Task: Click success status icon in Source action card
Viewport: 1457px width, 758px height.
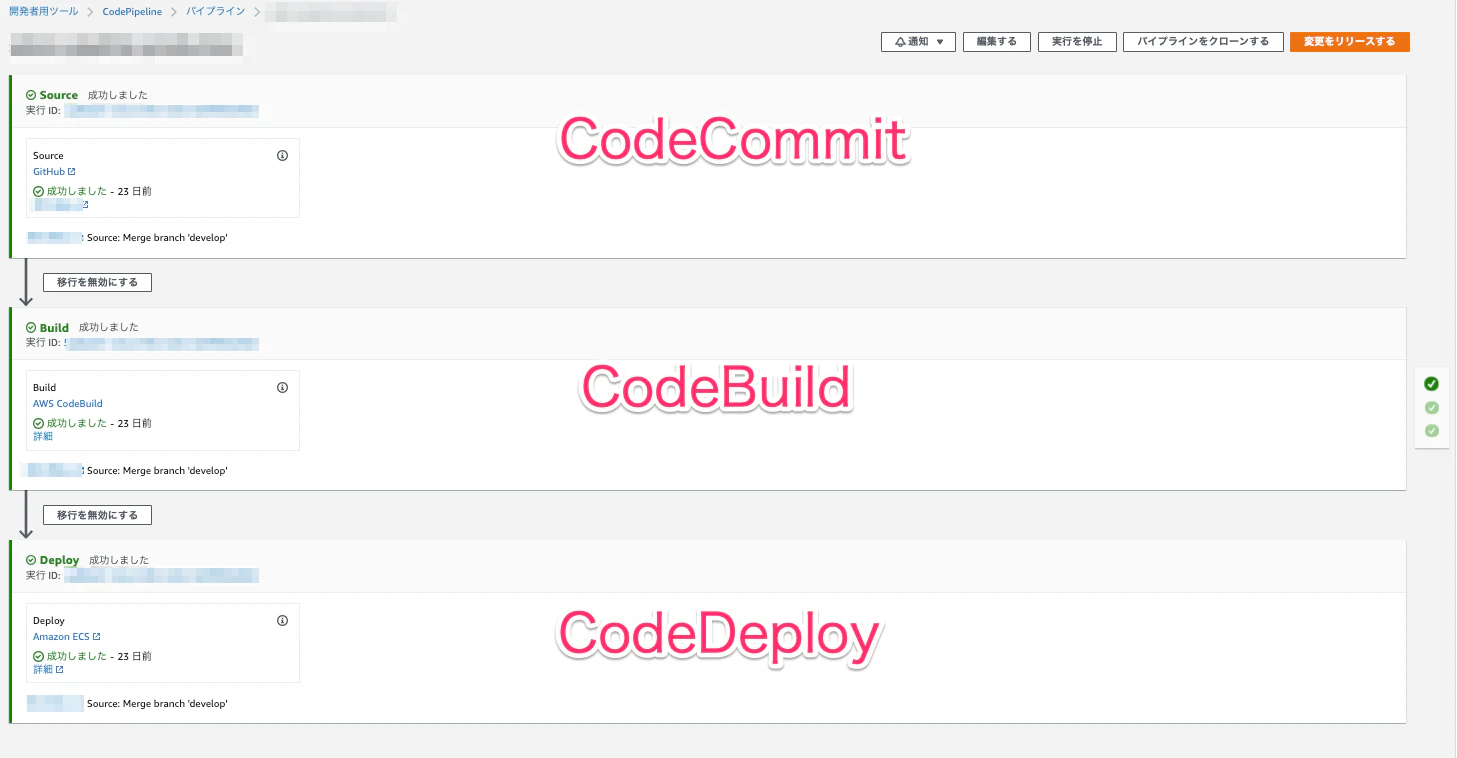Action: click(x=39, y=191)
